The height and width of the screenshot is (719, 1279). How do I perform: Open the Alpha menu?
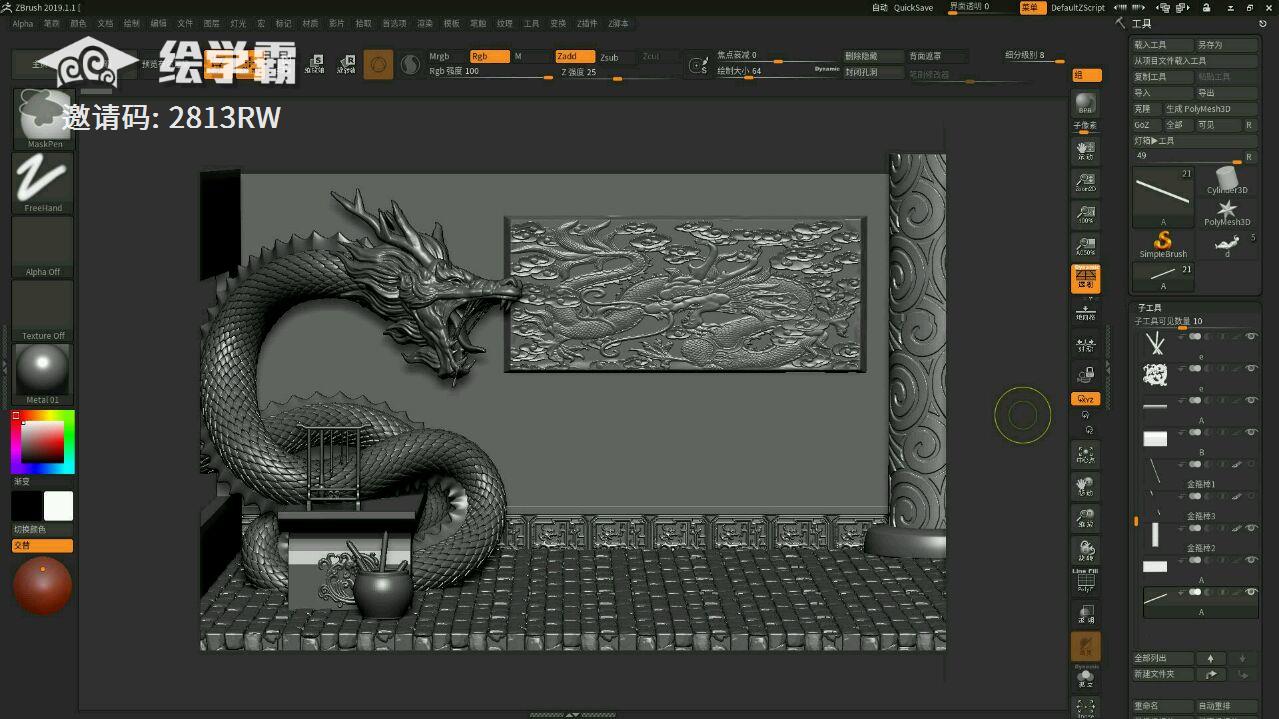[x=22, y=23]
